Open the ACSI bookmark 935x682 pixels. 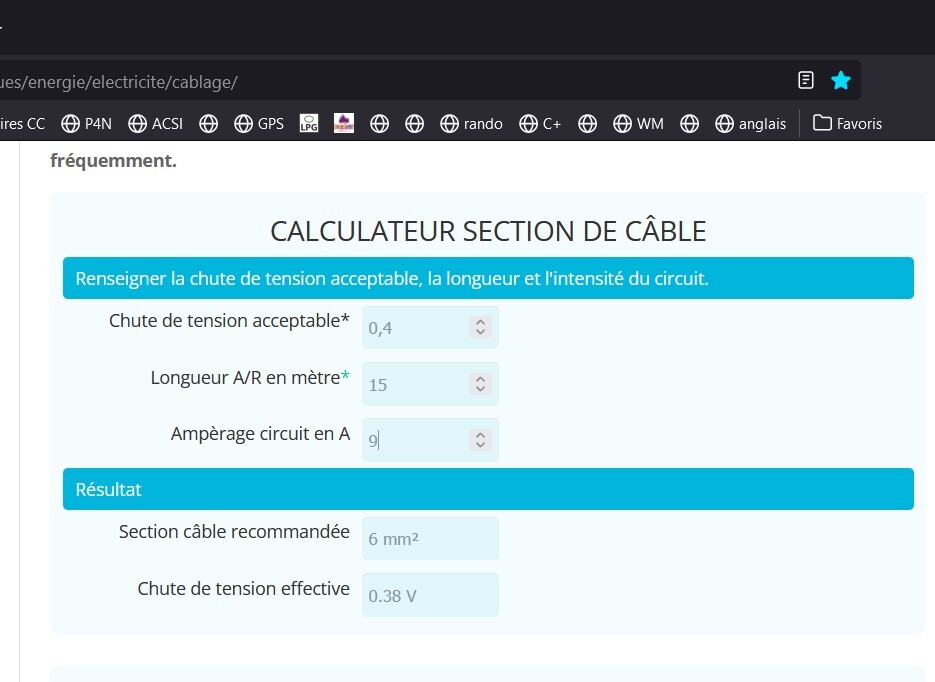point(156,124)
